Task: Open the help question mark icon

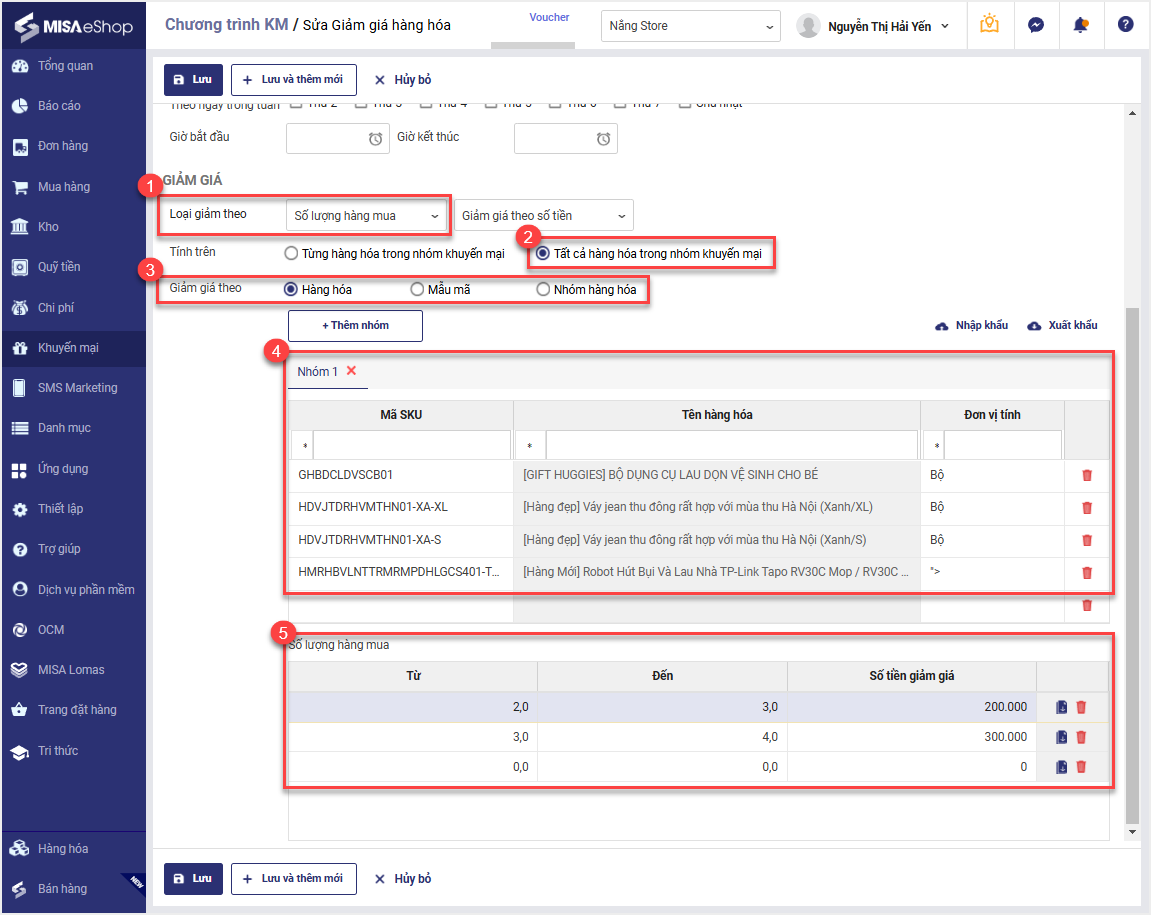Action: 1126,25
